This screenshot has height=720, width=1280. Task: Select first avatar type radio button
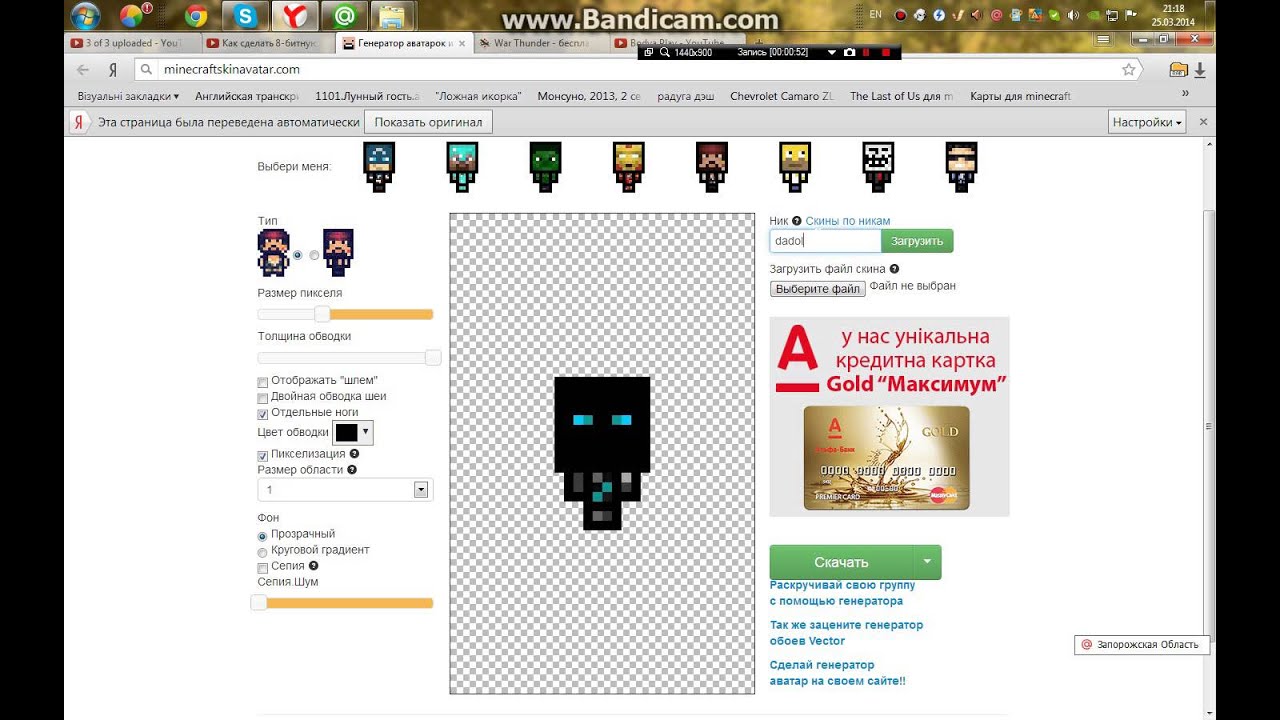297,255
